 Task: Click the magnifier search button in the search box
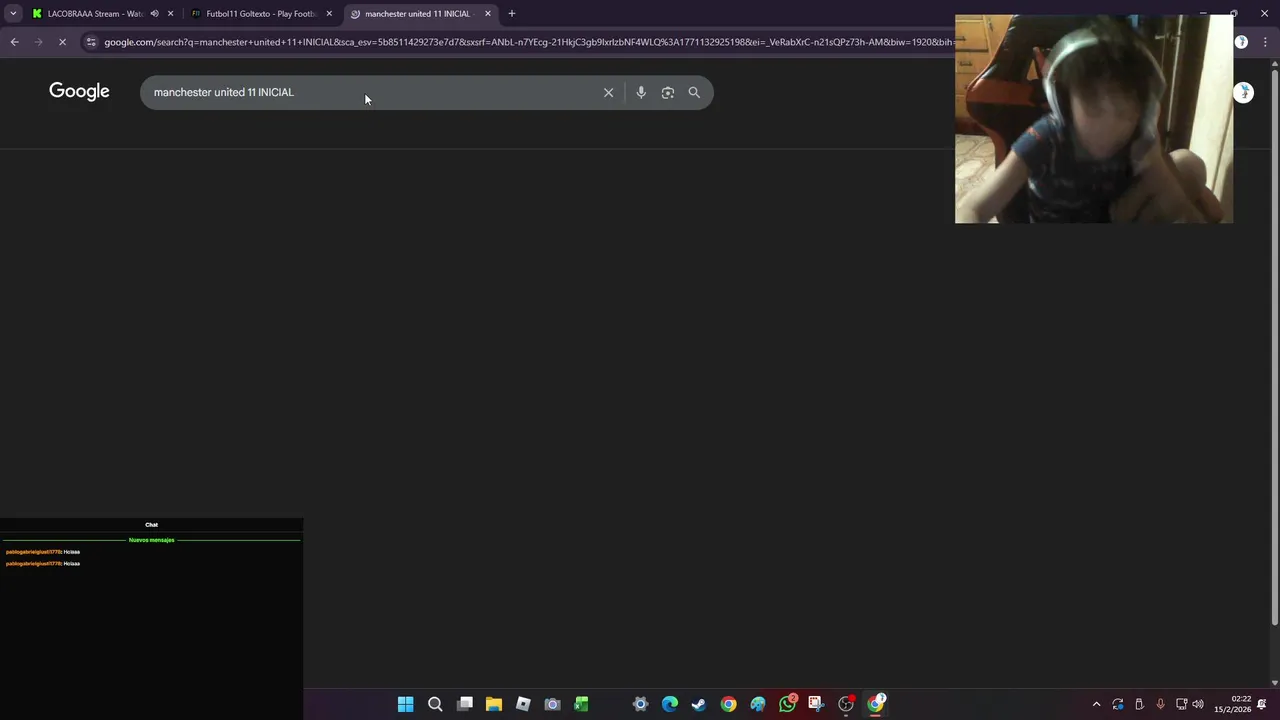(694, 92)
